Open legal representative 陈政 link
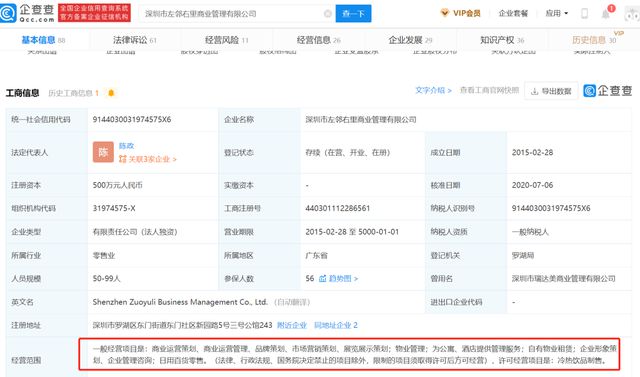The image size is (640, 377). point(126,146)
